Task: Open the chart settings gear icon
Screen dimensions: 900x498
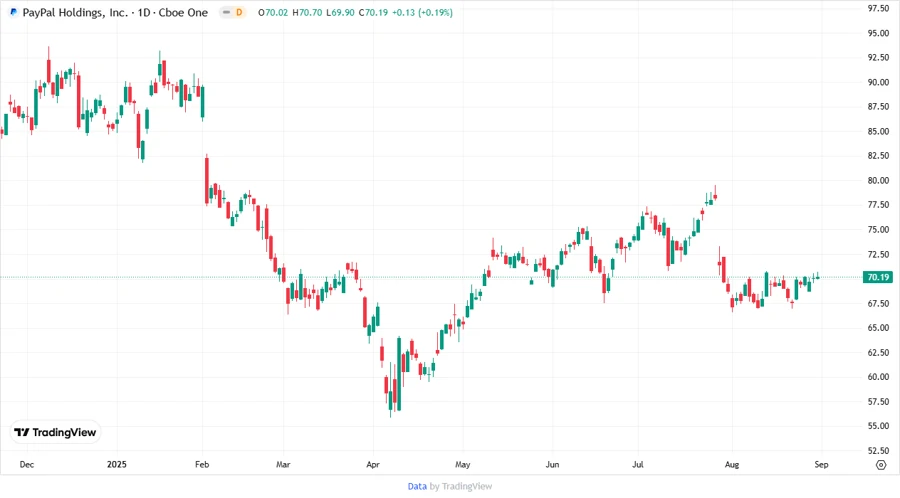Action: point(881,465)
